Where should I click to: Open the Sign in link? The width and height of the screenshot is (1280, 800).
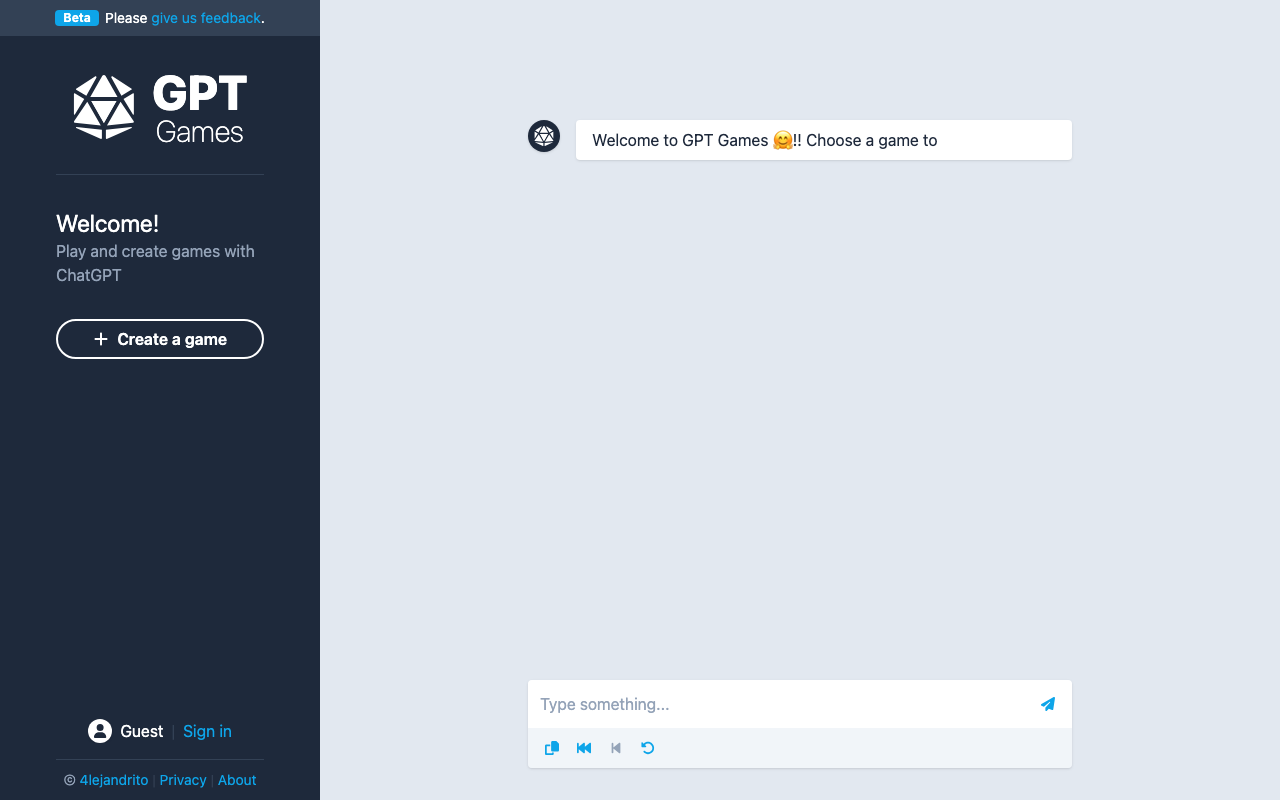click(207, 731)
